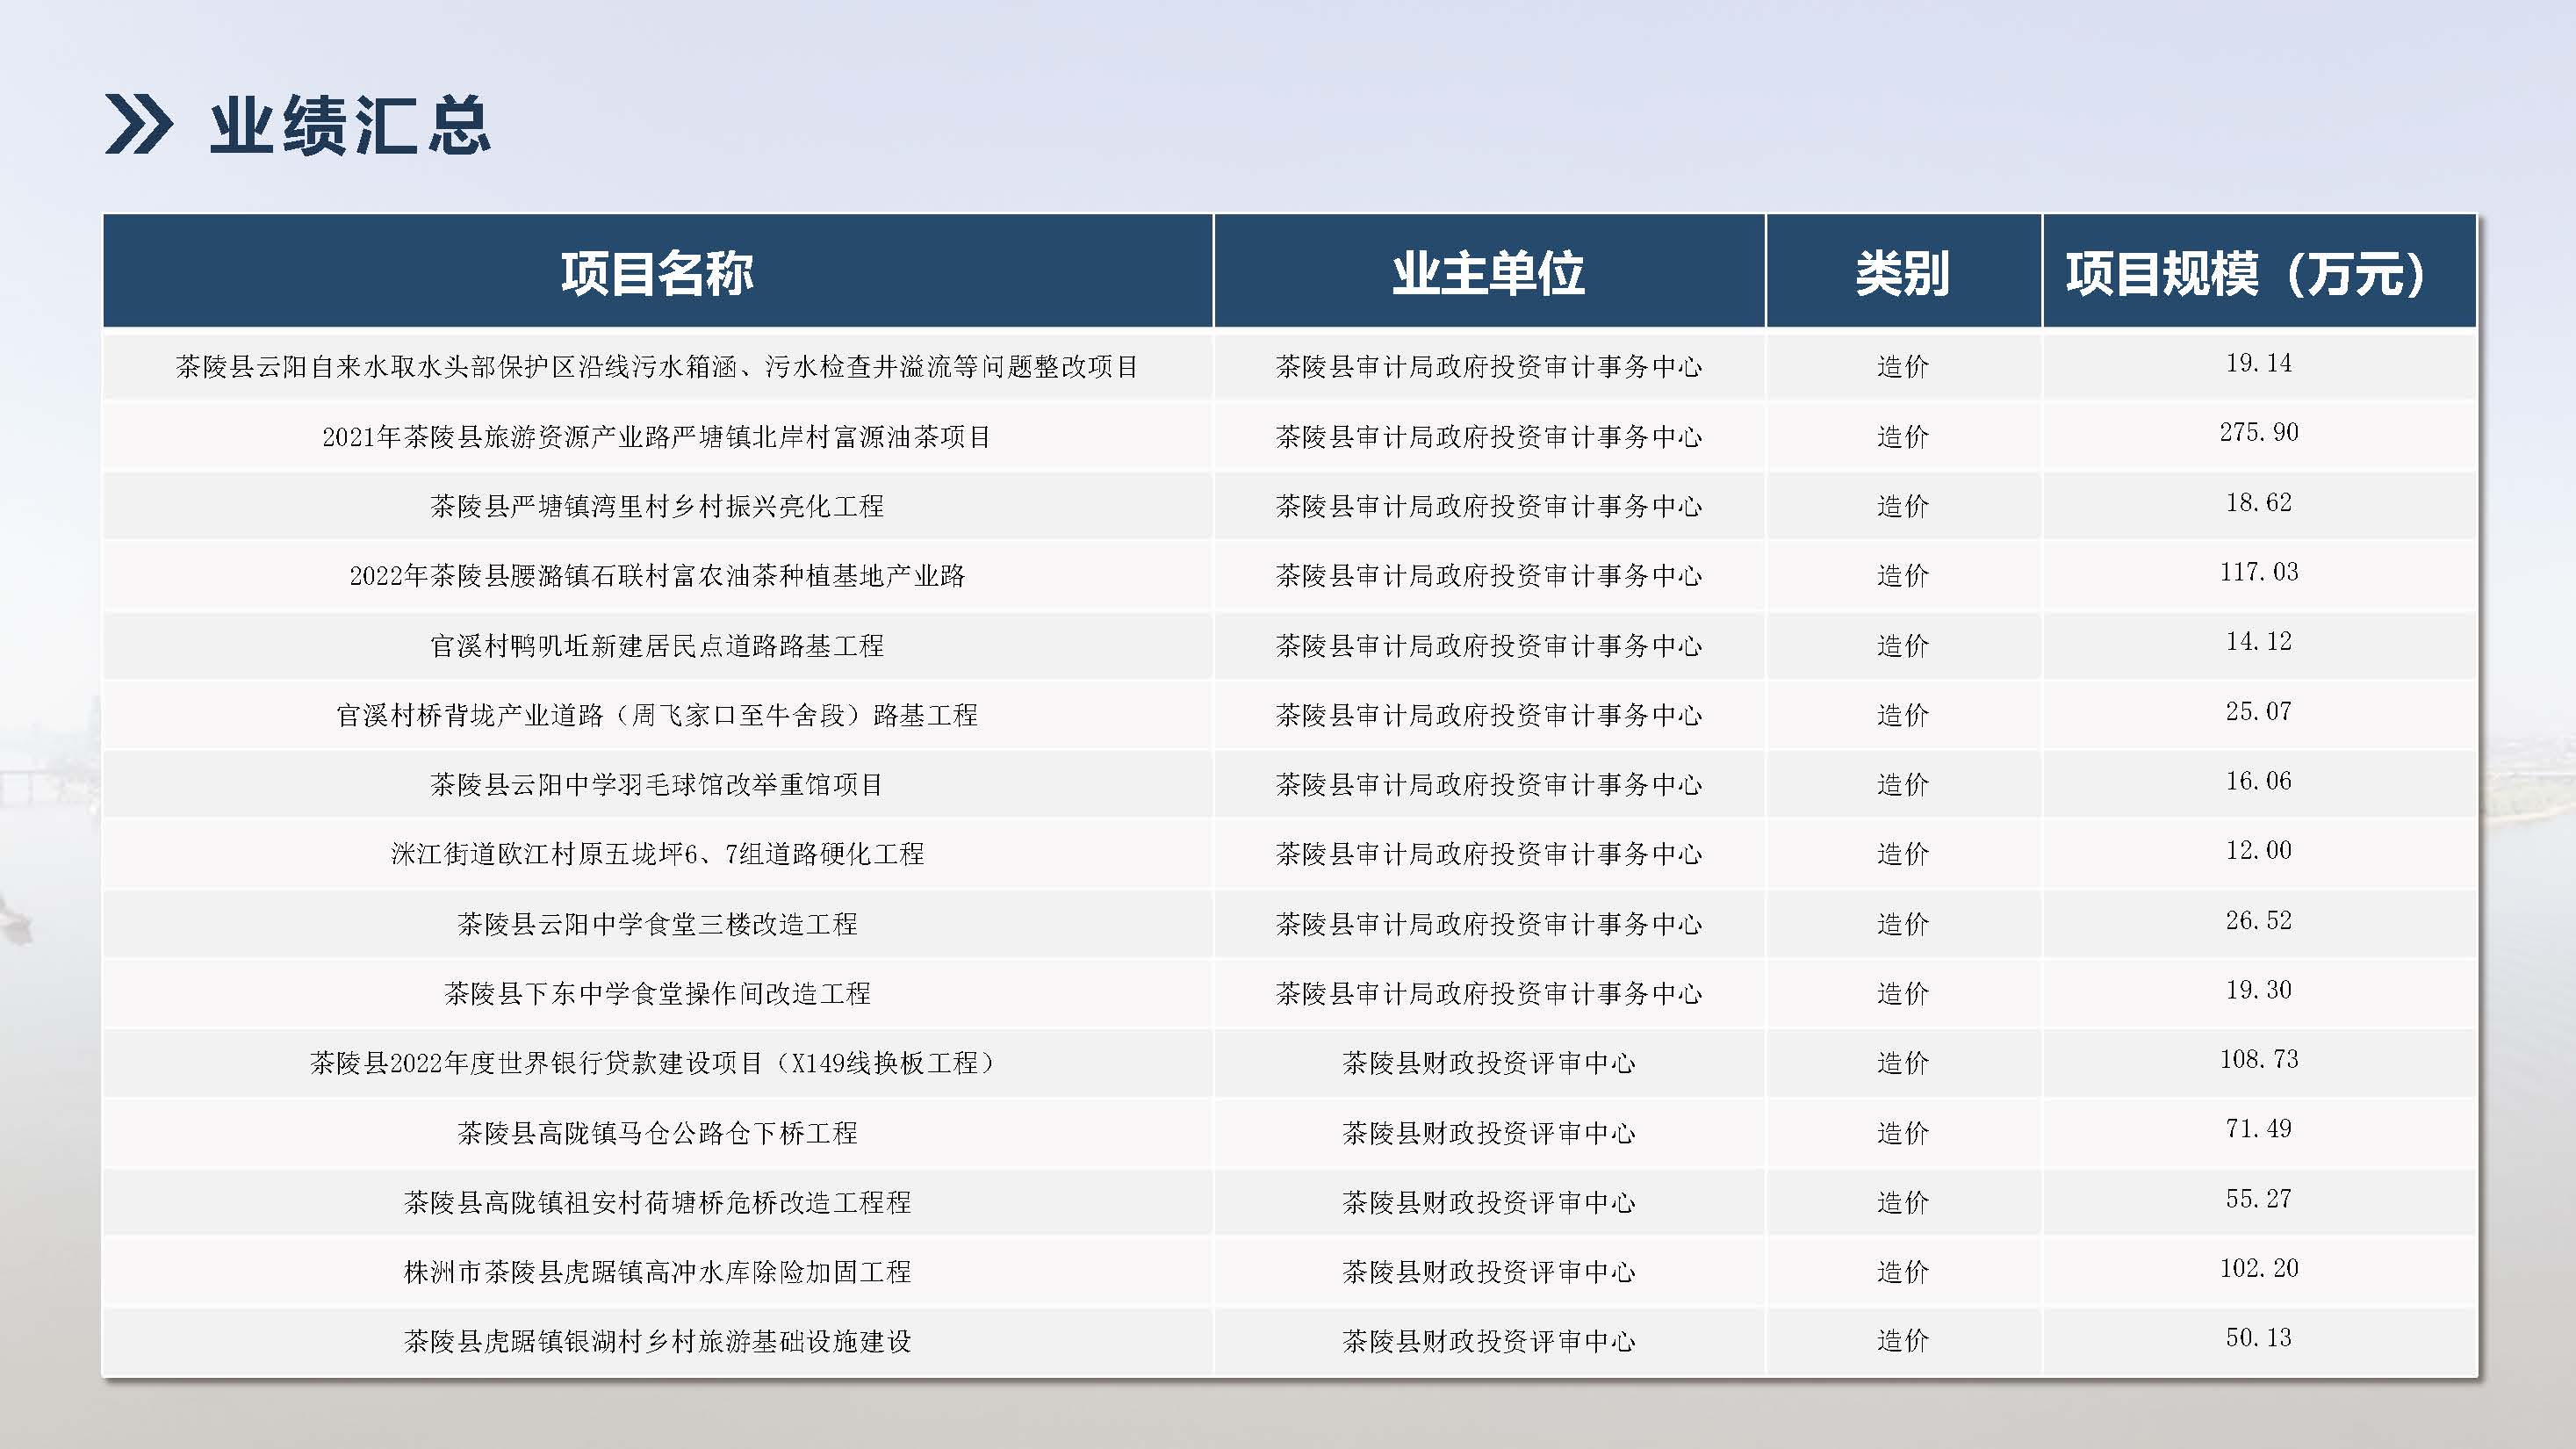Viewport: 2576px width, 1449px height.
Task: Click the value 102.20
Action: 2259,1268
